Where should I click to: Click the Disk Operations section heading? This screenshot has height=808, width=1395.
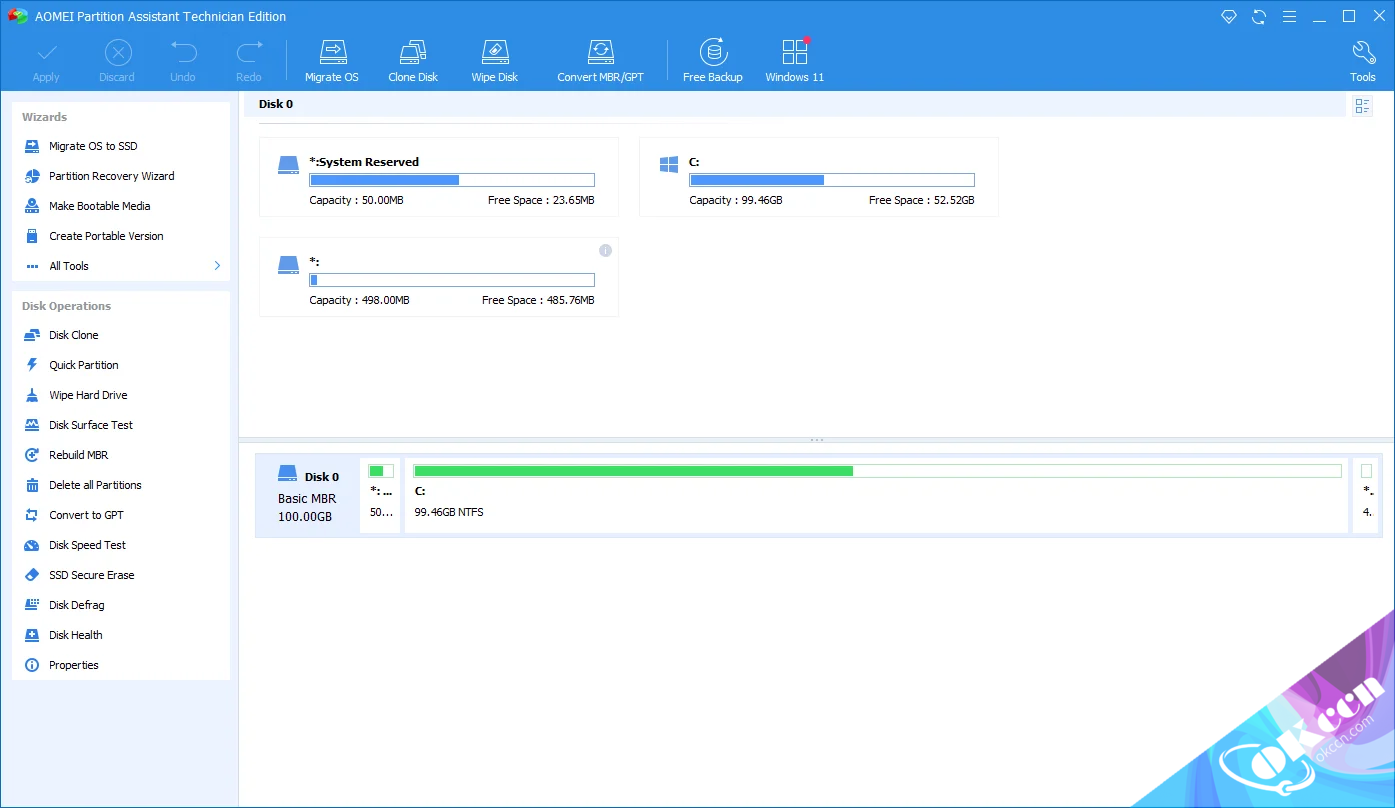pyautogui.click(x=67, y=306)
